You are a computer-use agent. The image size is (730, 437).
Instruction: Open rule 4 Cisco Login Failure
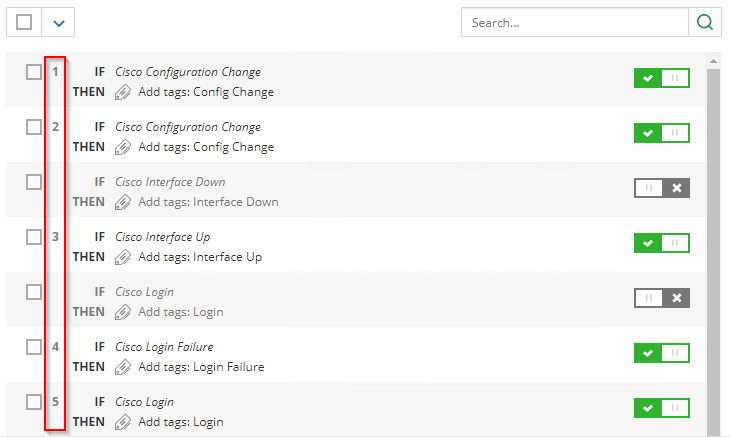tap(164, 347)
